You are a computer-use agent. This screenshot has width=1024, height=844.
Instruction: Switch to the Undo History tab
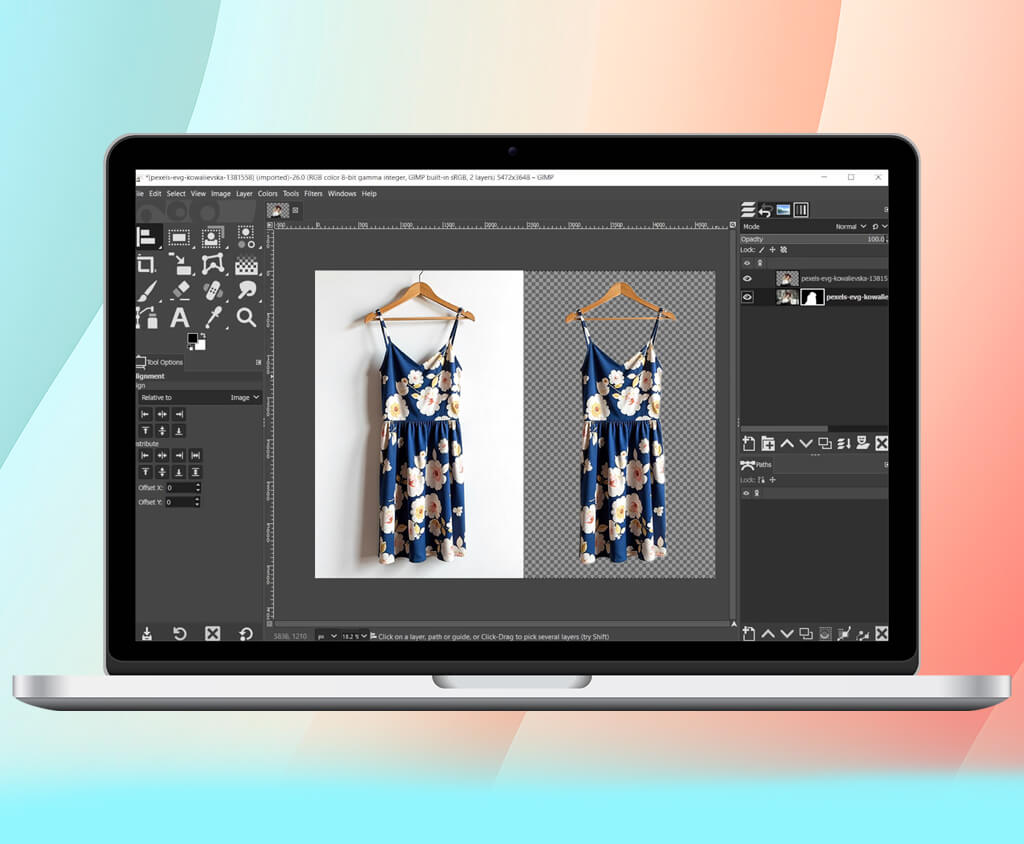765,210
